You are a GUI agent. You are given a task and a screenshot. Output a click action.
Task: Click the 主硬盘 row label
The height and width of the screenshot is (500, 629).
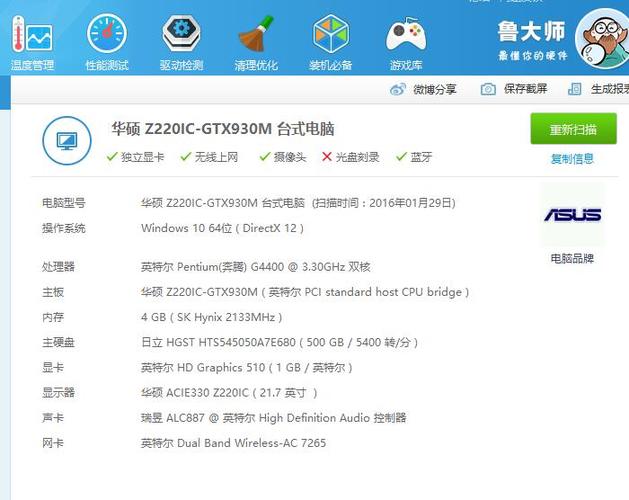pyautogui.click(x=59, y=342)
